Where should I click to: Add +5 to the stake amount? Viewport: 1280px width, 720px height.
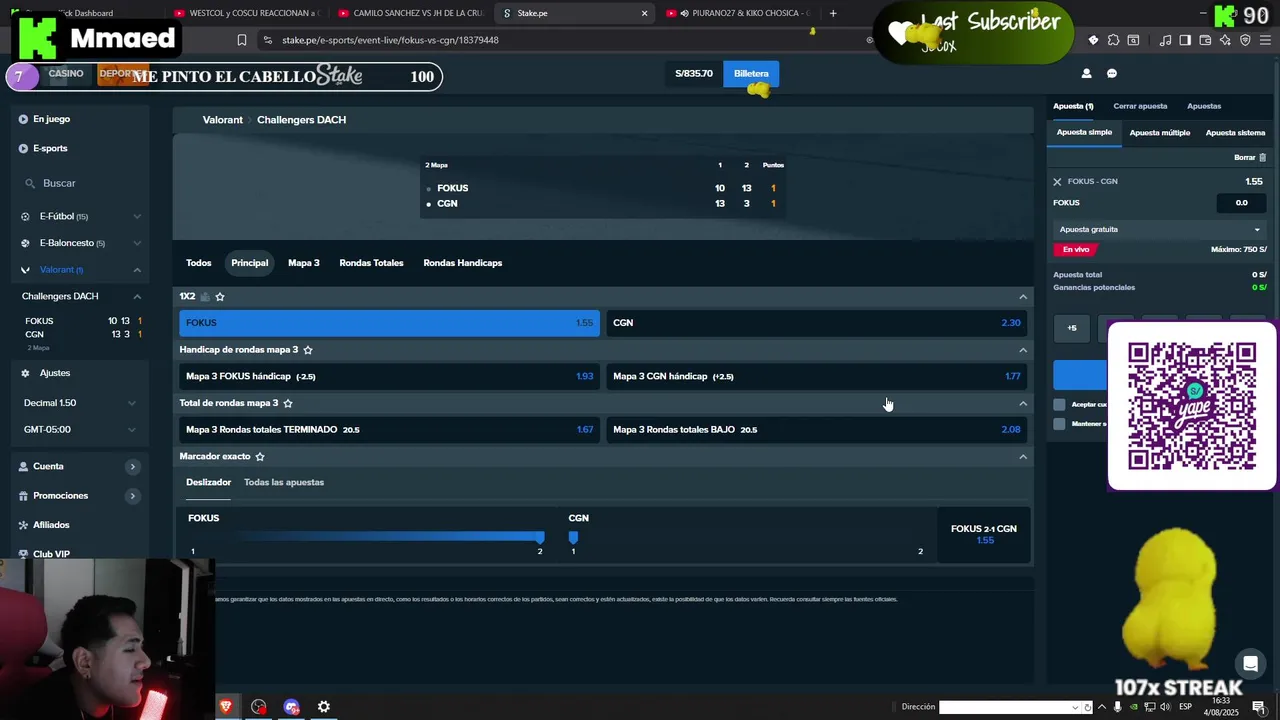click(x=1072, y=328)
